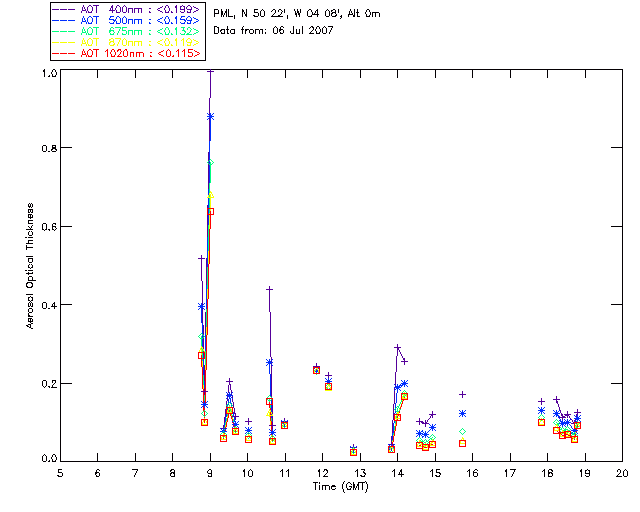This screenshot has height=512, width=640.
Task: Click the x-axis label 12
Action: (x=322, y=473)
